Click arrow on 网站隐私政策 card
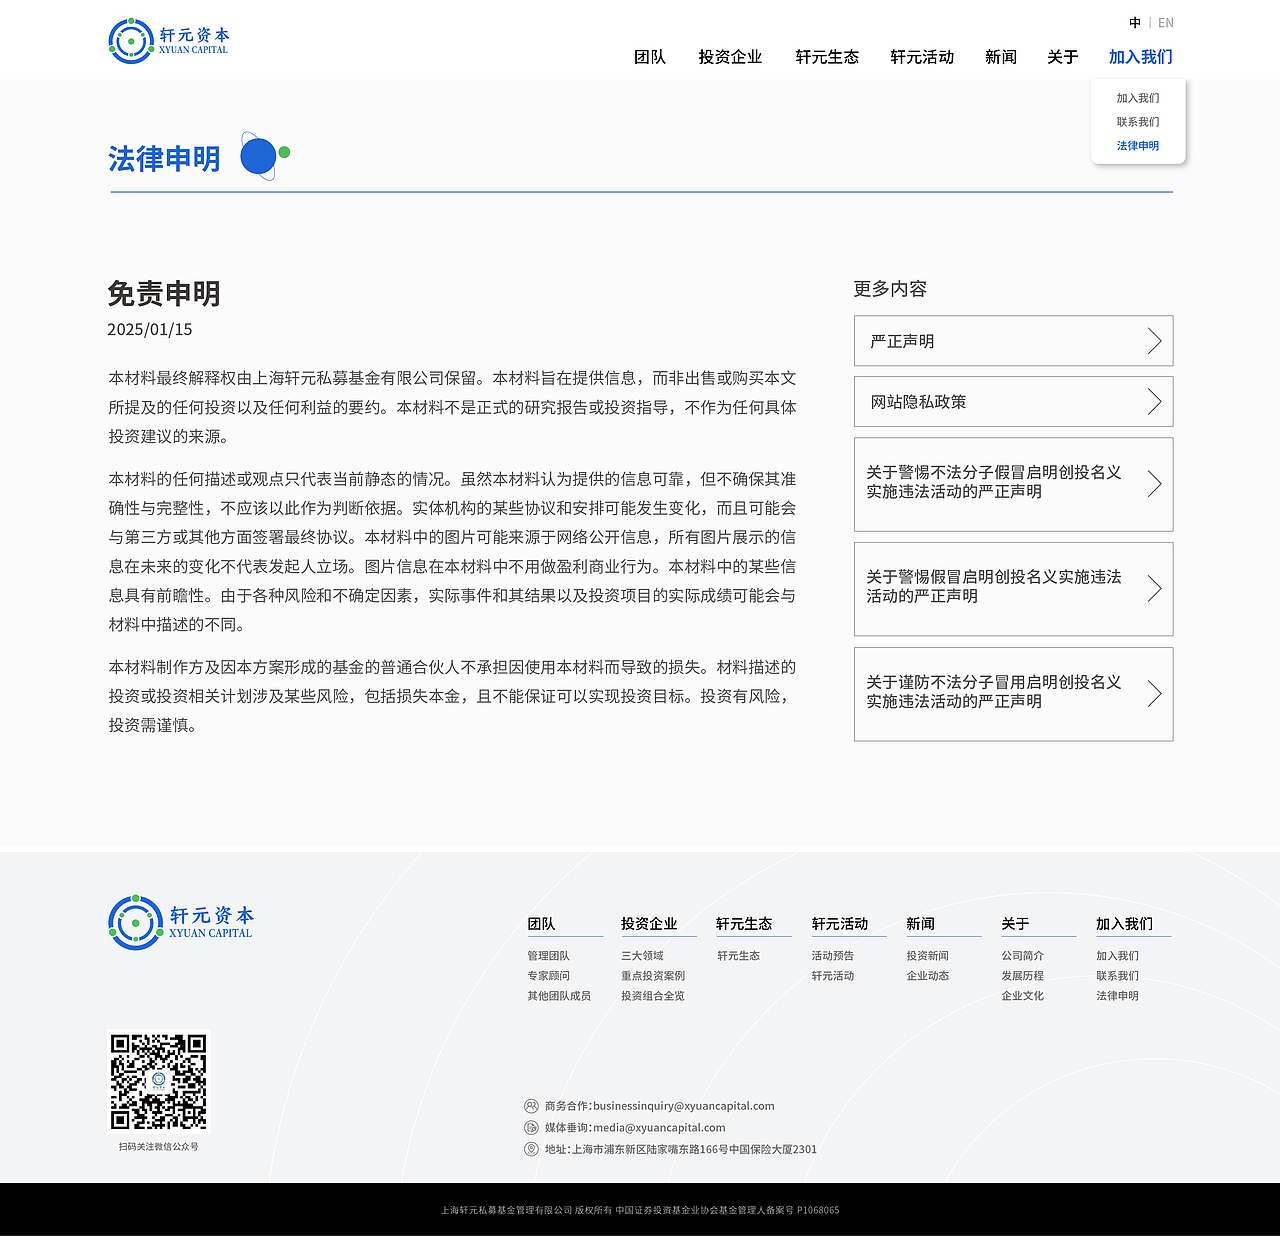Image resolution: width=1280 pixels, height=1236 pixels. pos(1154,402)
